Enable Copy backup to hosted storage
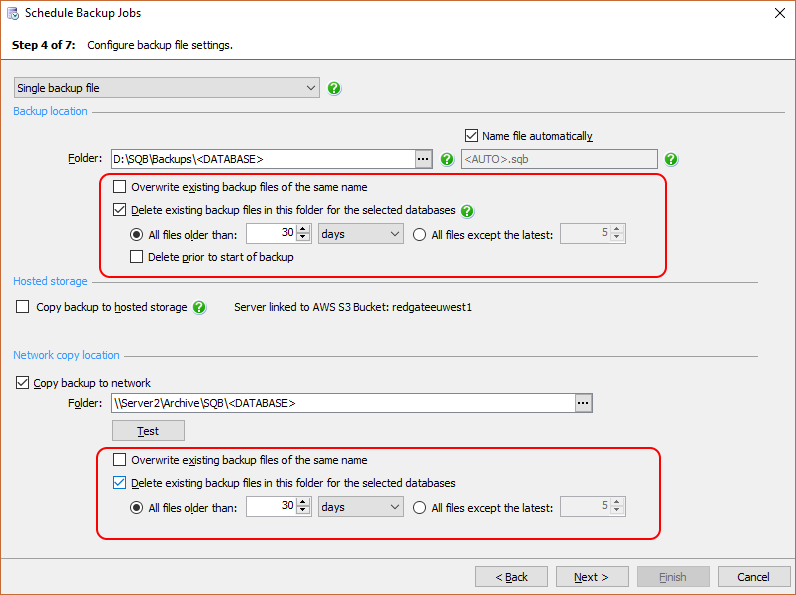Image resolution: width=796 pixels, height=595 pixels. pyautogui.click(x=23, y=307)
